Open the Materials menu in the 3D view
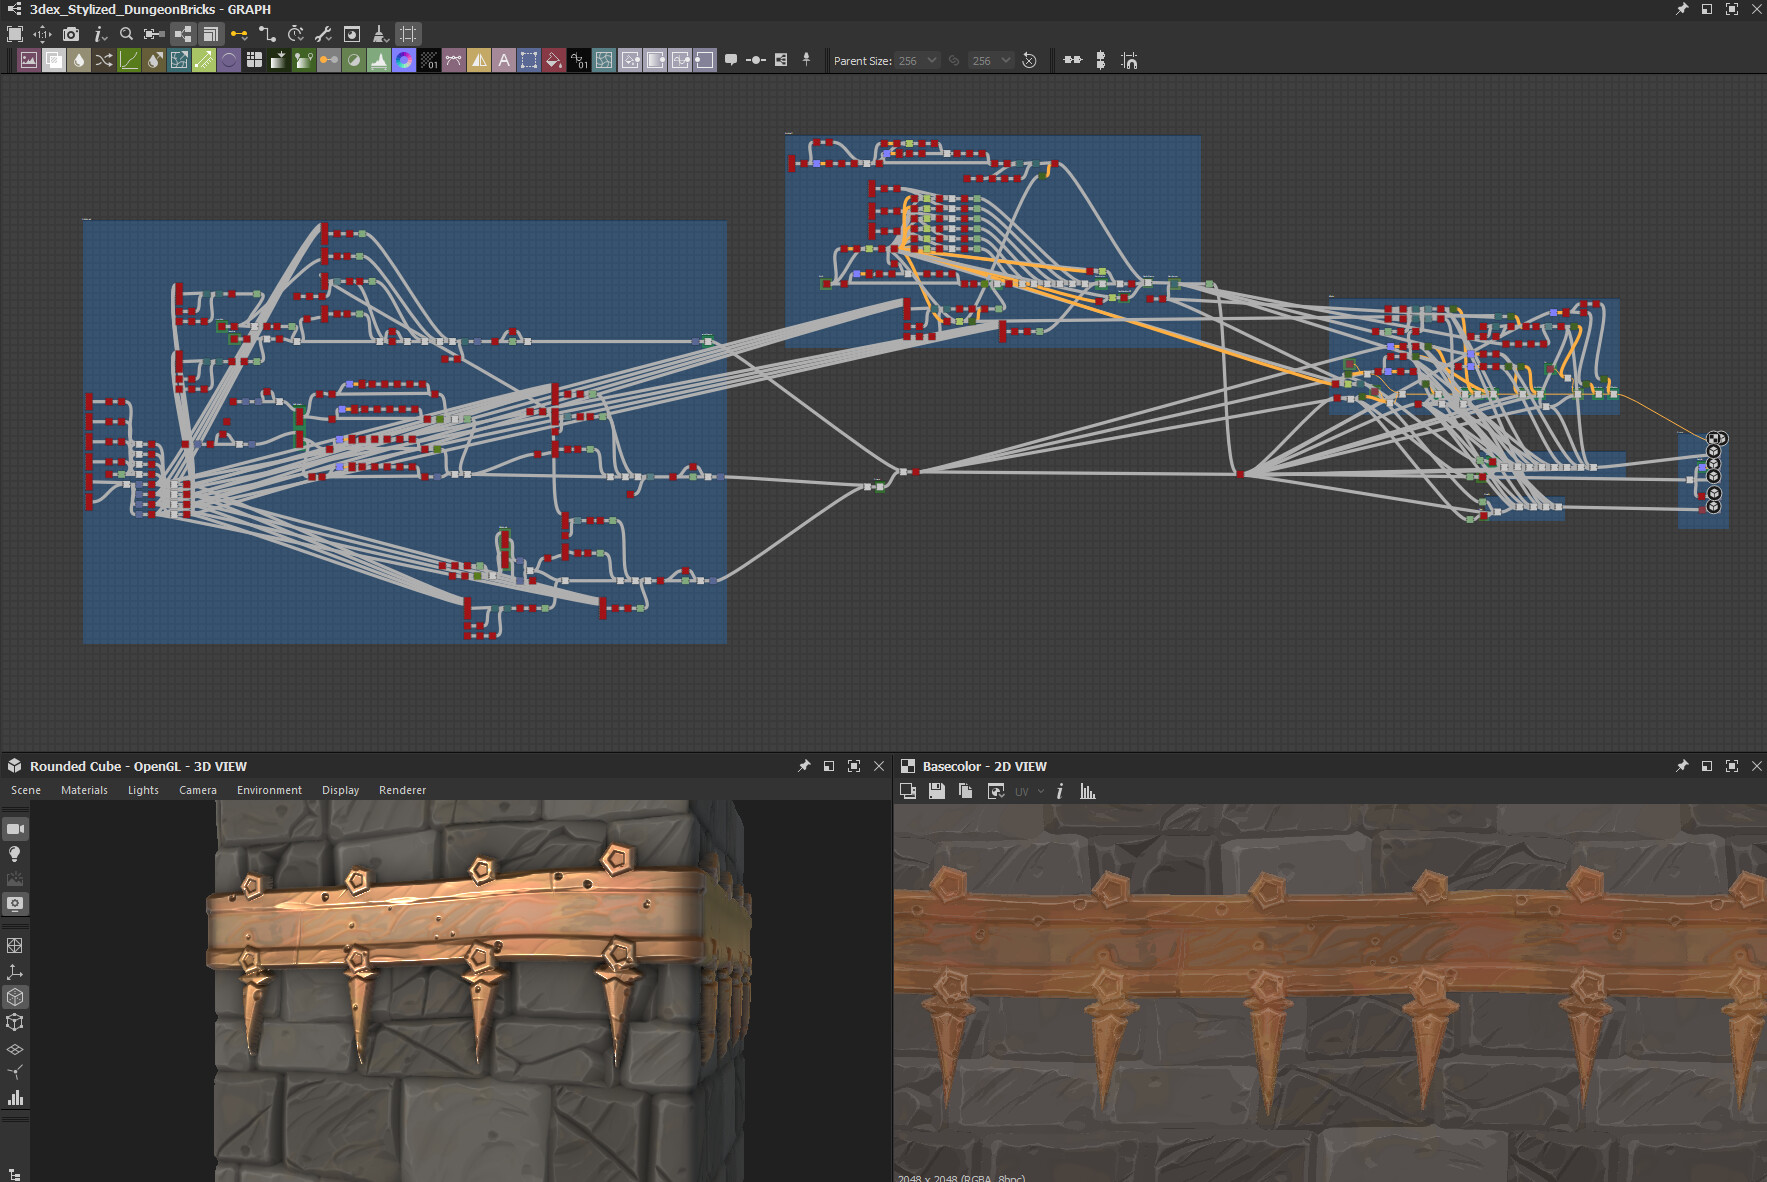Screen dimensions: 1767x1182 click(85, 790)
